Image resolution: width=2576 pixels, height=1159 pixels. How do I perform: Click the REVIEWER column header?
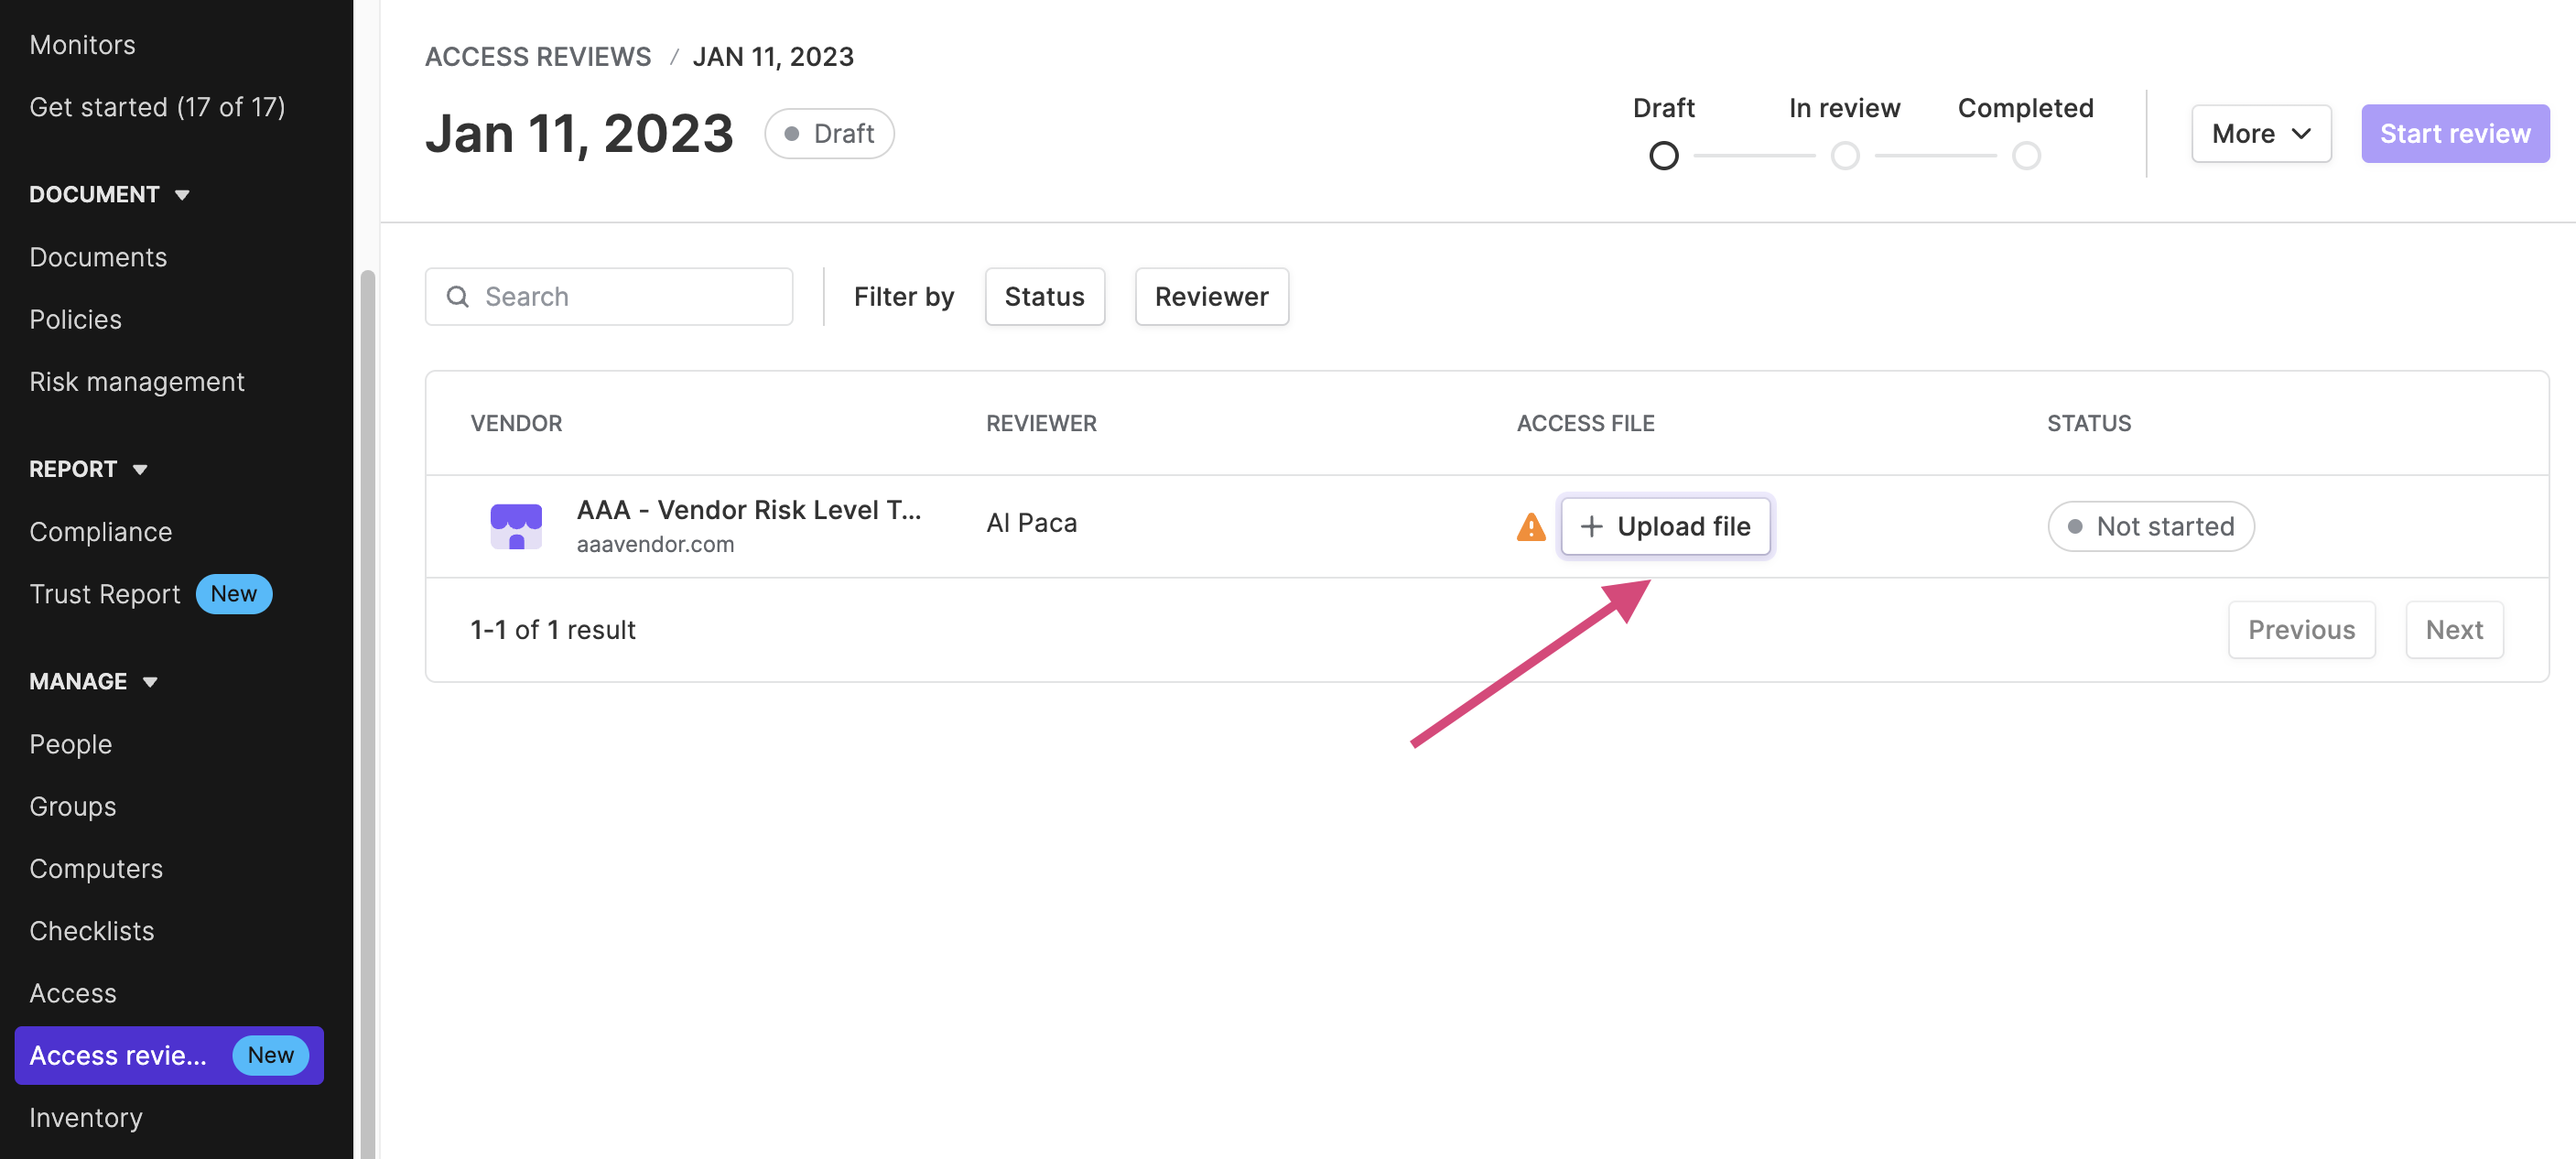1041,424
